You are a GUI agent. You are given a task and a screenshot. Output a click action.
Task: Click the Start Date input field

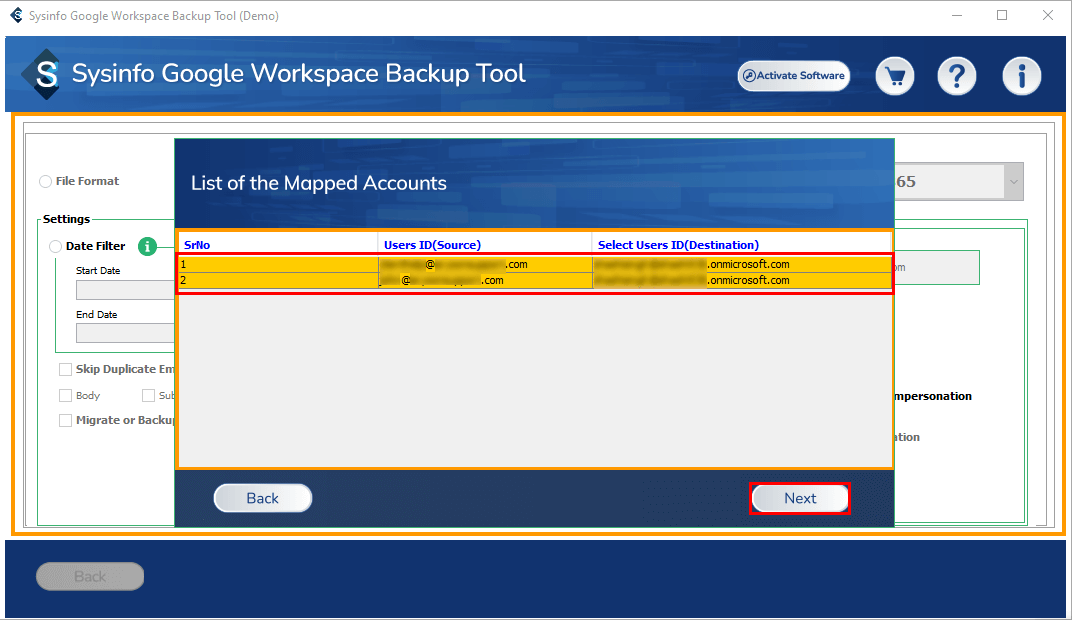(x=125, y=290)
